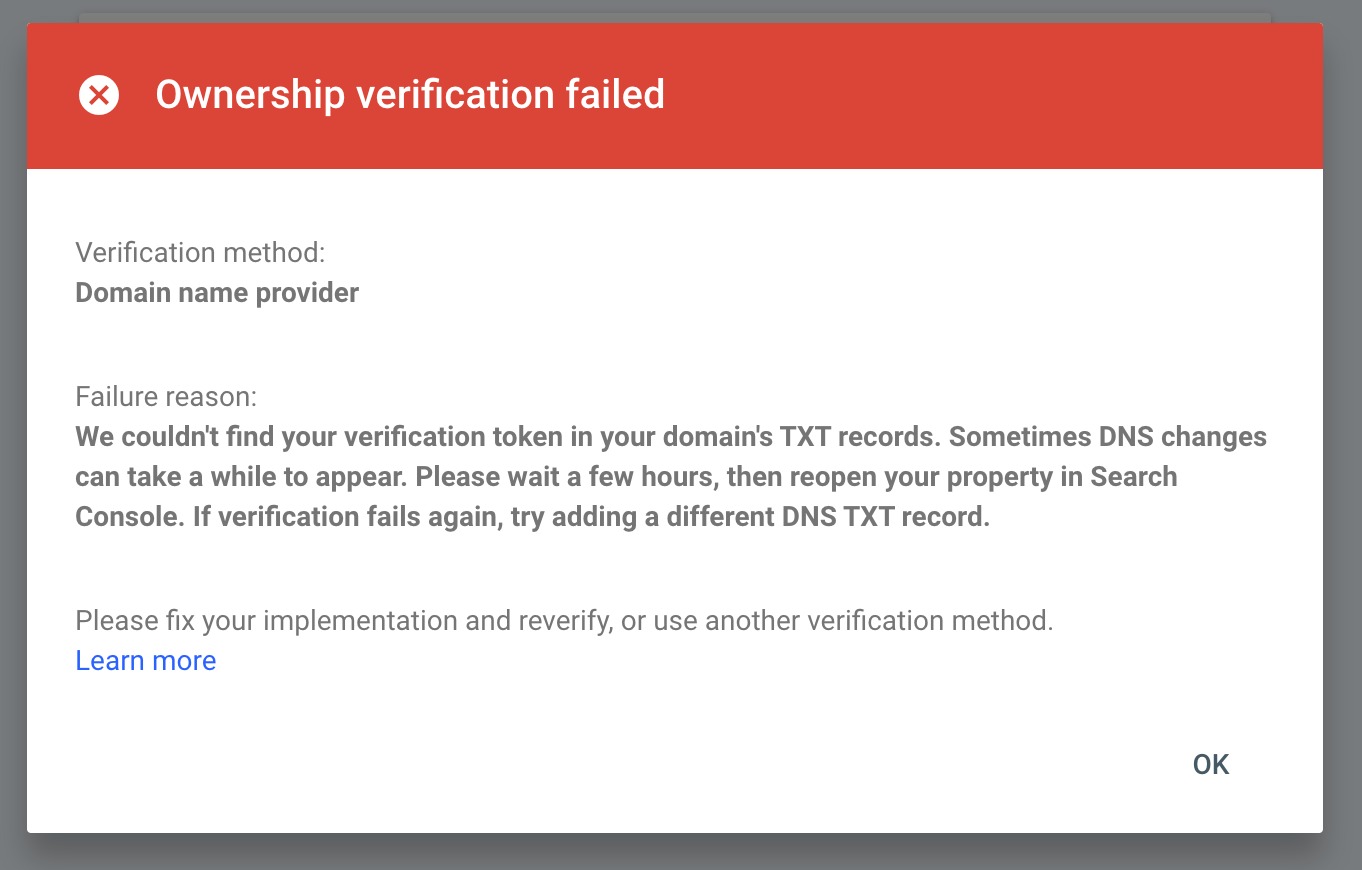
Task: Click the bold failure explanation paragraph
Action: 670,476
